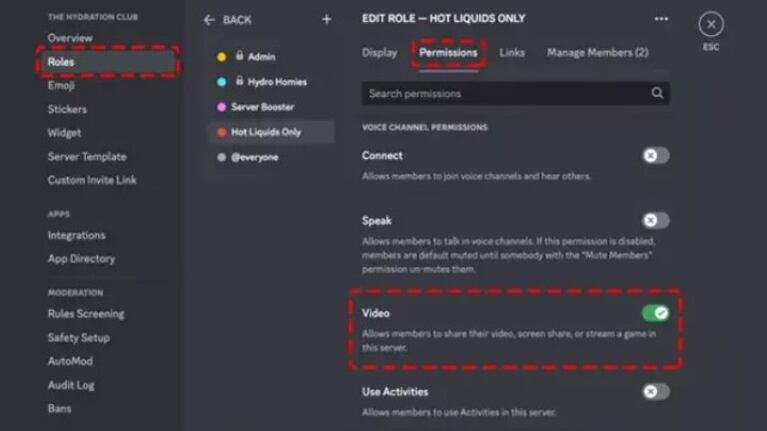Open the Manage Members tab
Screen dimensions: 767x431
597,52
